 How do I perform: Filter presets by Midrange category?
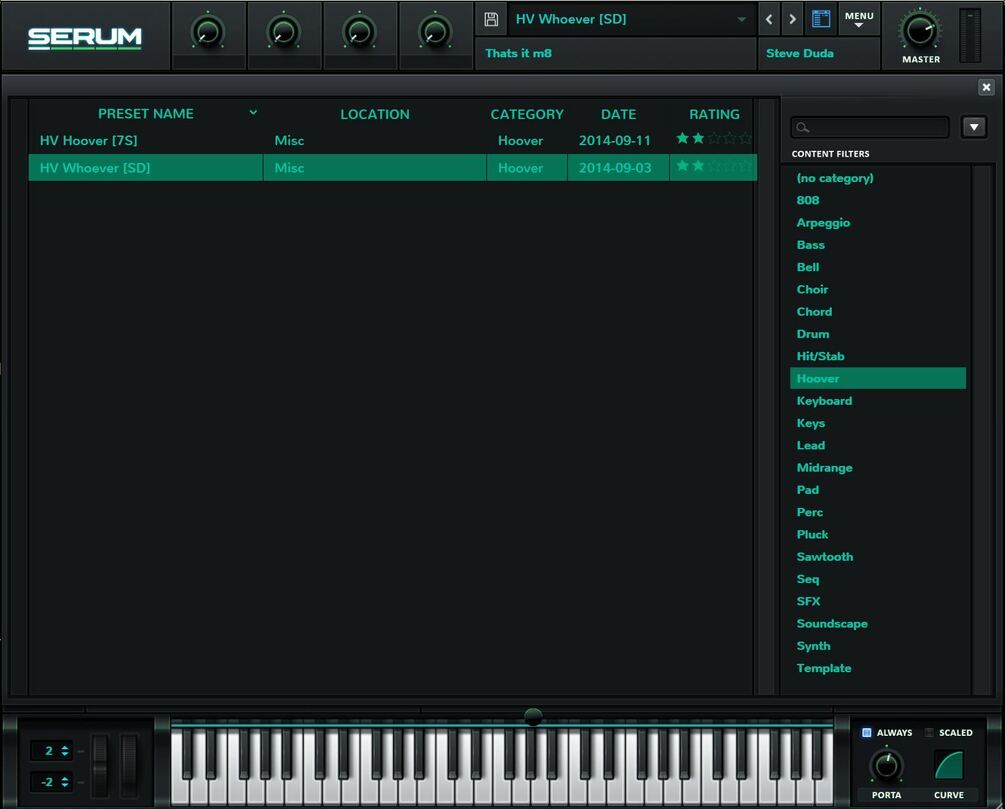click(x=824, y=467)
